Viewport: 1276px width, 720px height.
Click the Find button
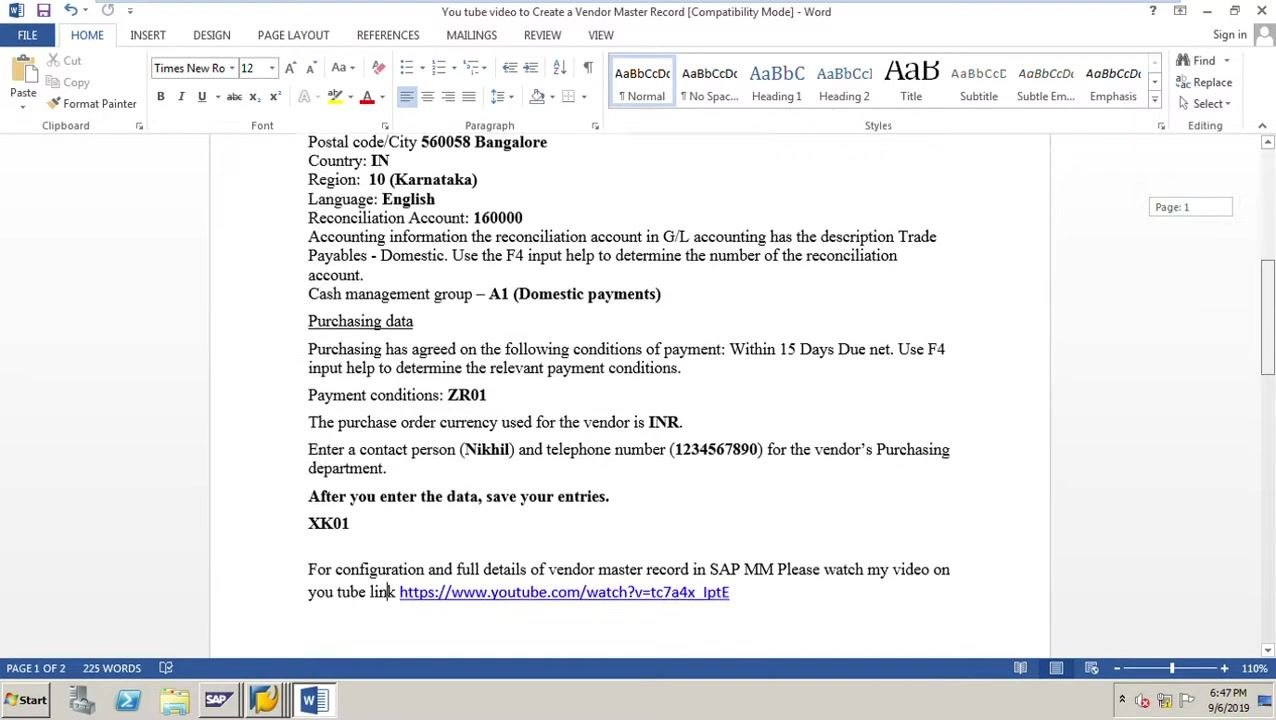pos(1196,61)
